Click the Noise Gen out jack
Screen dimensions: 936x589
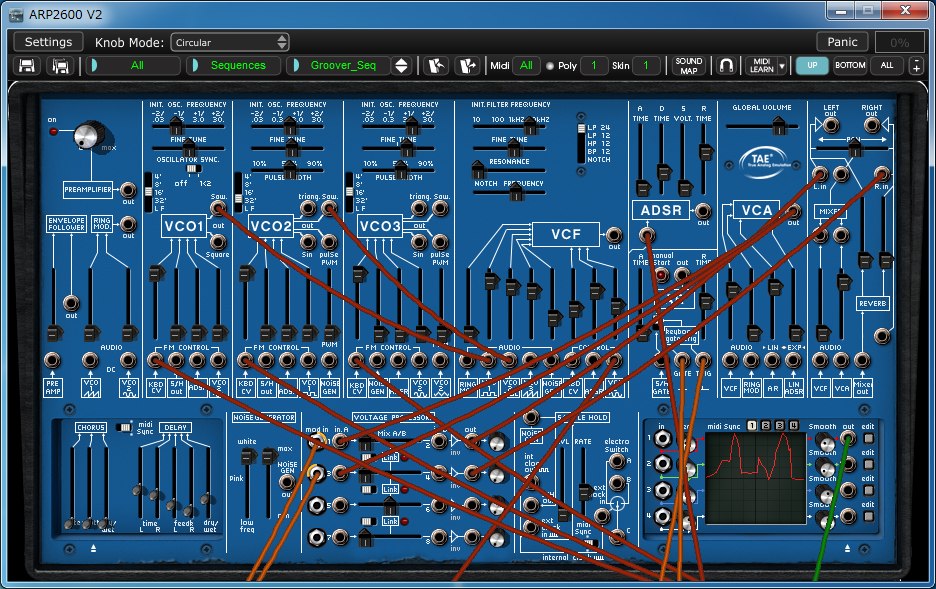coord(287,482)
